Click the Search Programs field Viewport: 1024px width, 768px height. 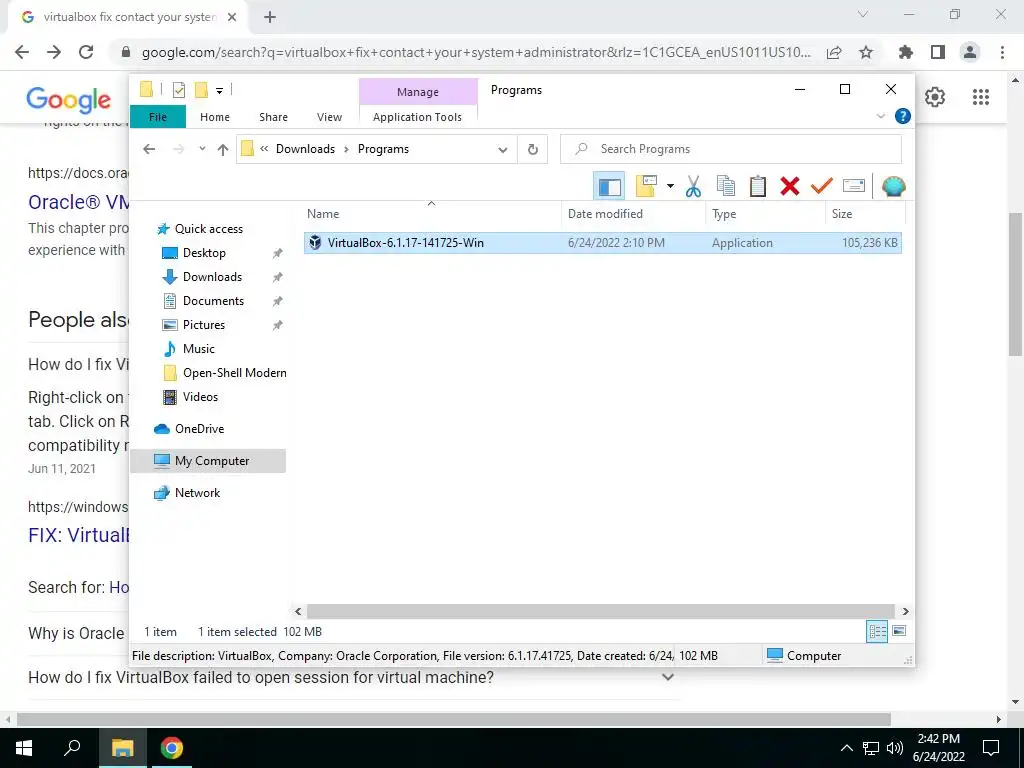(731, 150)
